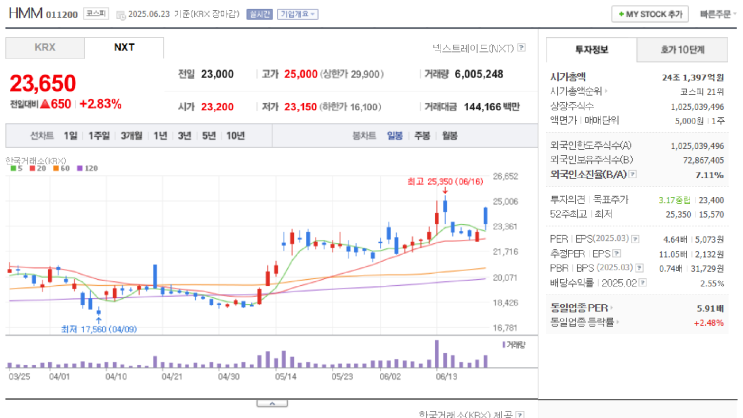Open help icon next to EPS(2025.03)
Image resolution: width=743 pixels, height=418 pixels.
tap(635, 239)
